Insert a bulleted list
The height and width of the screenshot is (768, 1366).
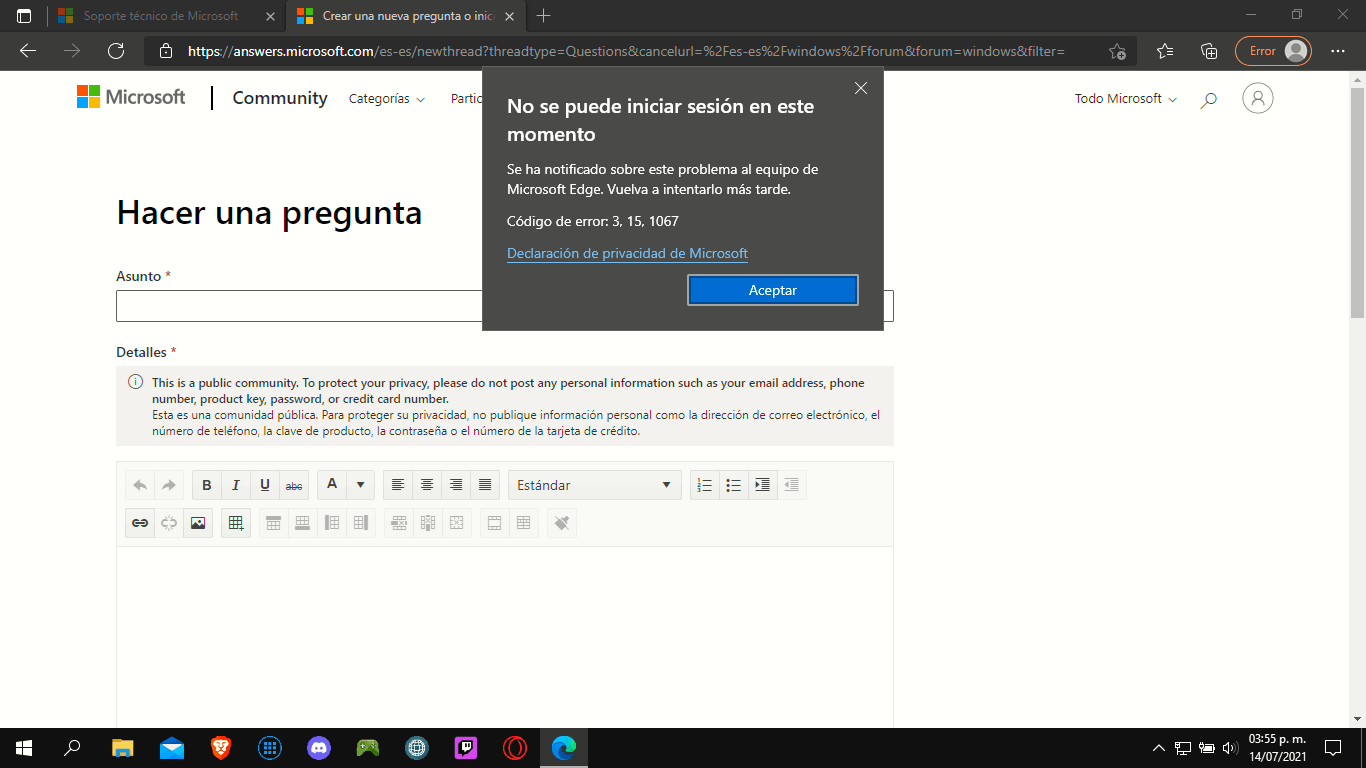pos(734,485)
